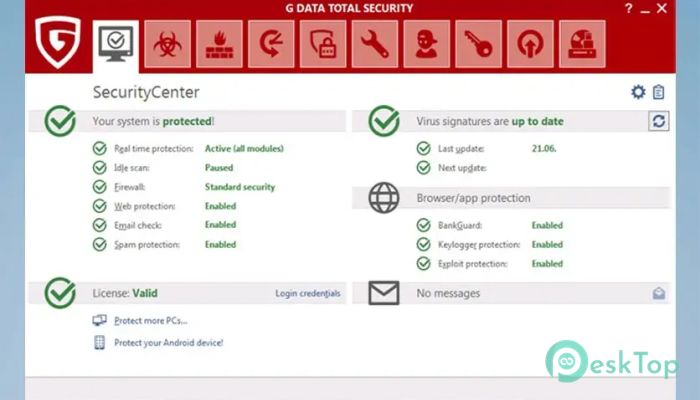Open the Parental controls person tab

(426, 44)
